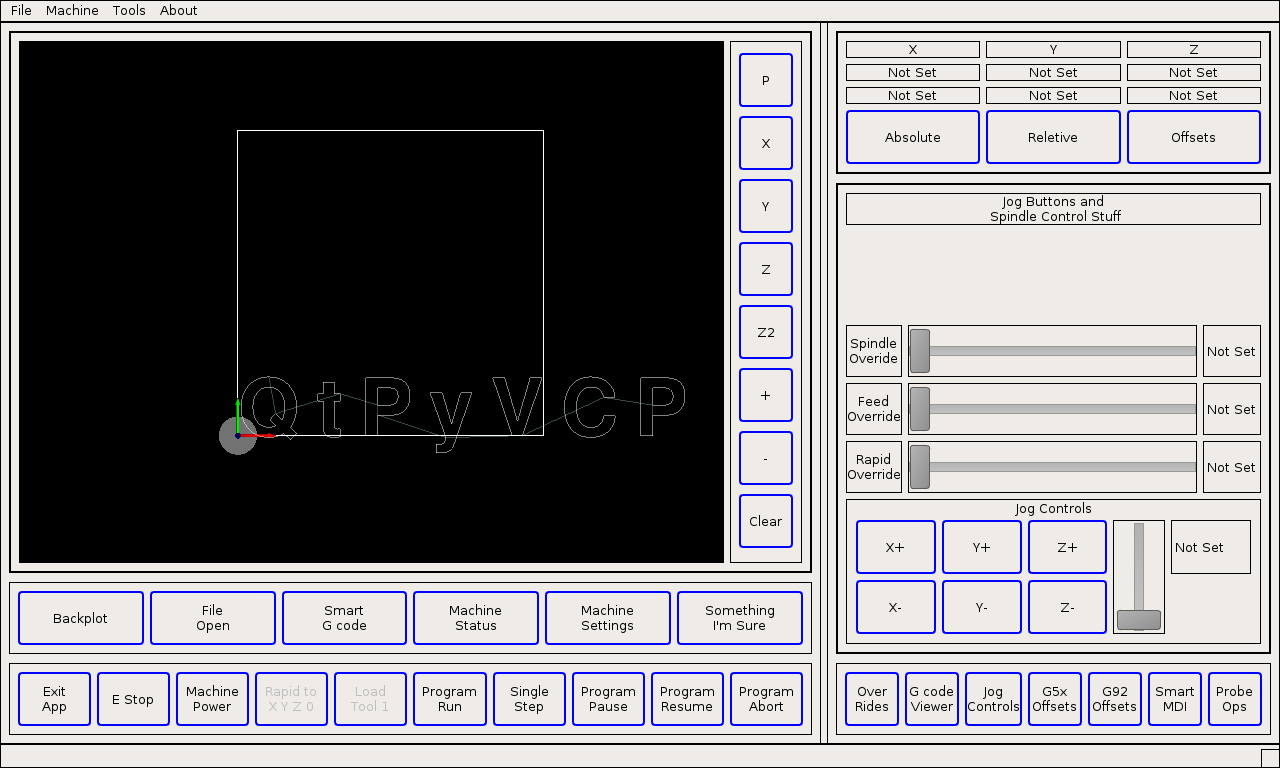Click the X axis header label
The image size is (1280, 768).
pyautogui.click(x=913, y=49)
